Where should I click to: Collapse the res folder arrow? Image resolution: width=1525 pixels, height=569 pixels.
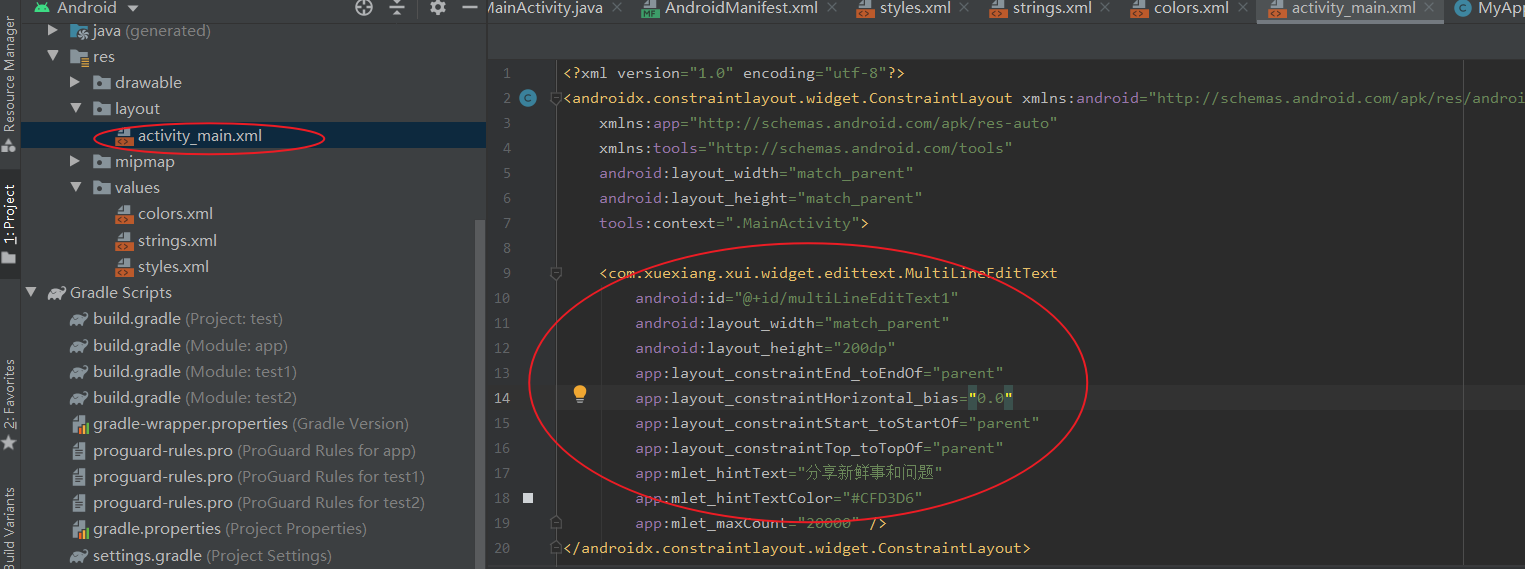[53, 57]
